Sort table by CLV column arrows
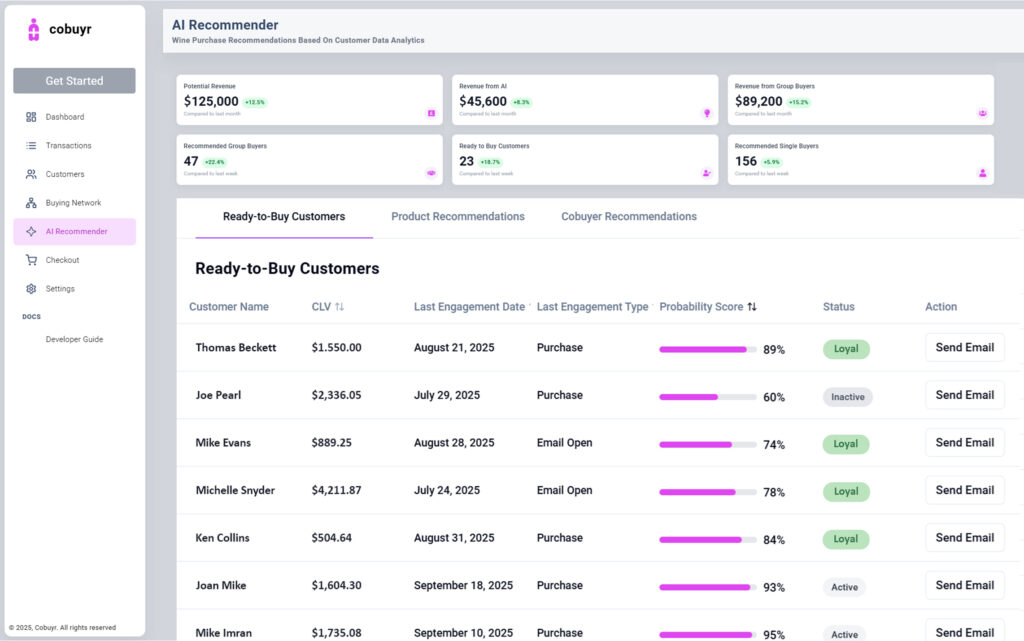The width and height of the screenshot is (1024, 641). tap(339, 307)
